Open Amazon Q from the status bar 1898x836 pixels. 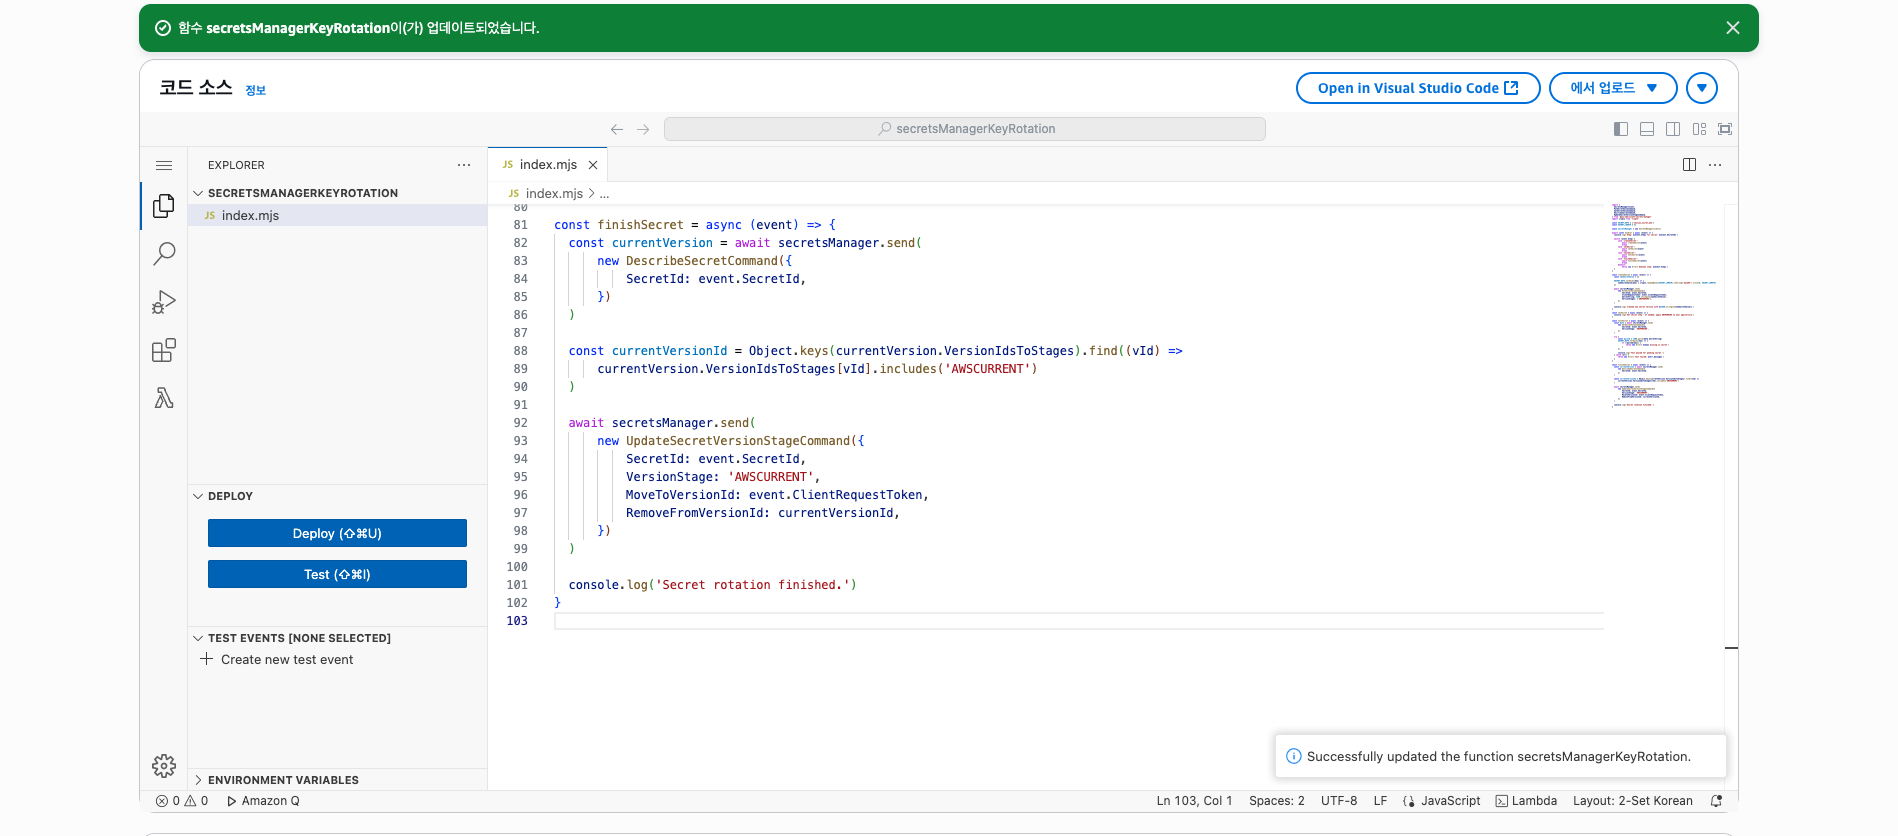pos(263,801)
